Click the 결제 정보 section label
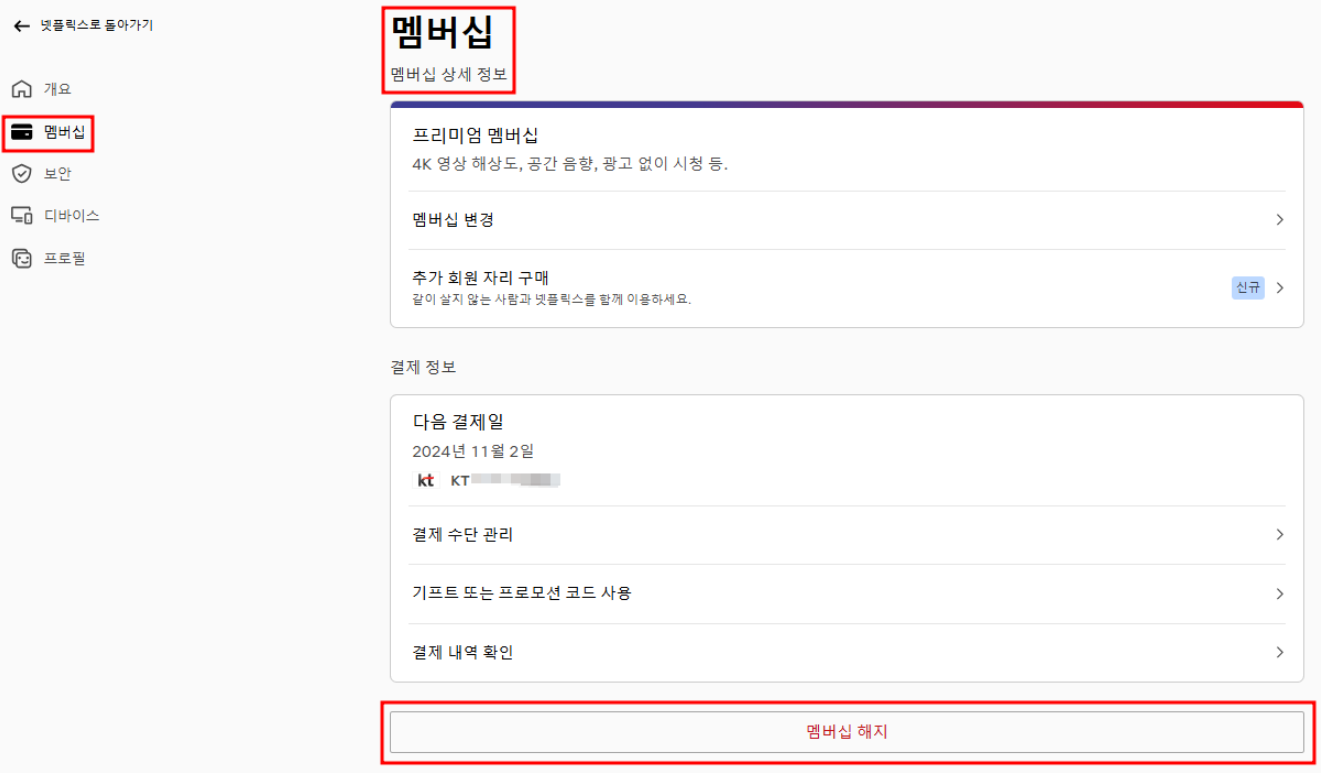The height and width of the screenshot is (773, 1321). (x=423, y=367)
